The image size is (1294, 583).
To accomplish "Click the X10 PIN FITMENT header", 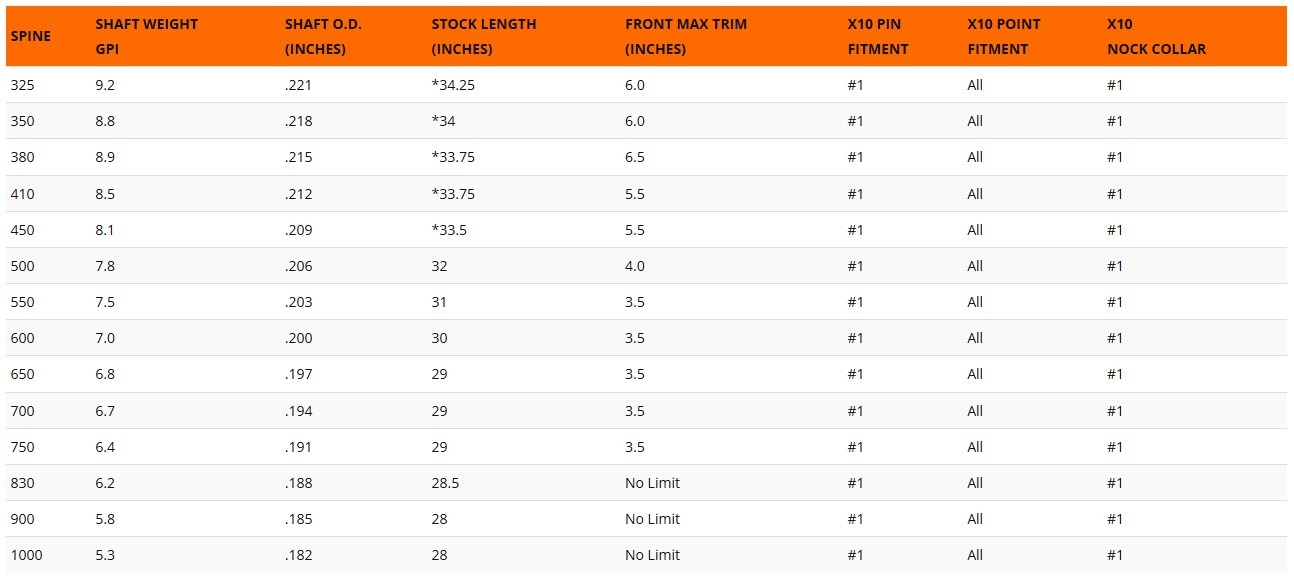I will coord(877,36).
